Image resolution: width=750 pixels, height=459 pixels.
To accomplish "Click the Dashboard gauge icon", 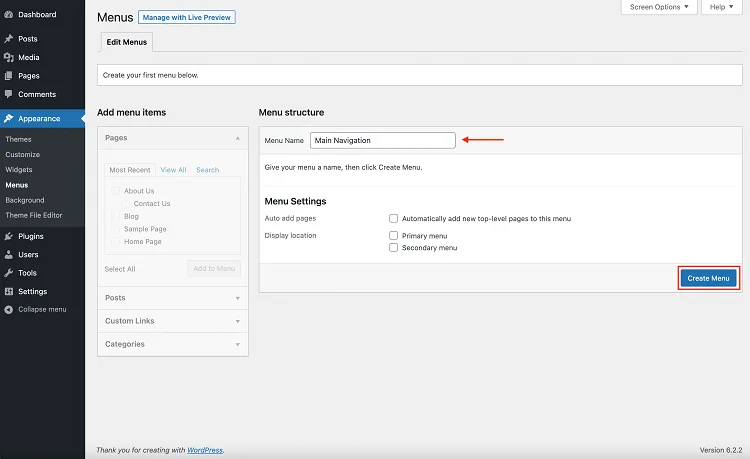I will (8, 14).
